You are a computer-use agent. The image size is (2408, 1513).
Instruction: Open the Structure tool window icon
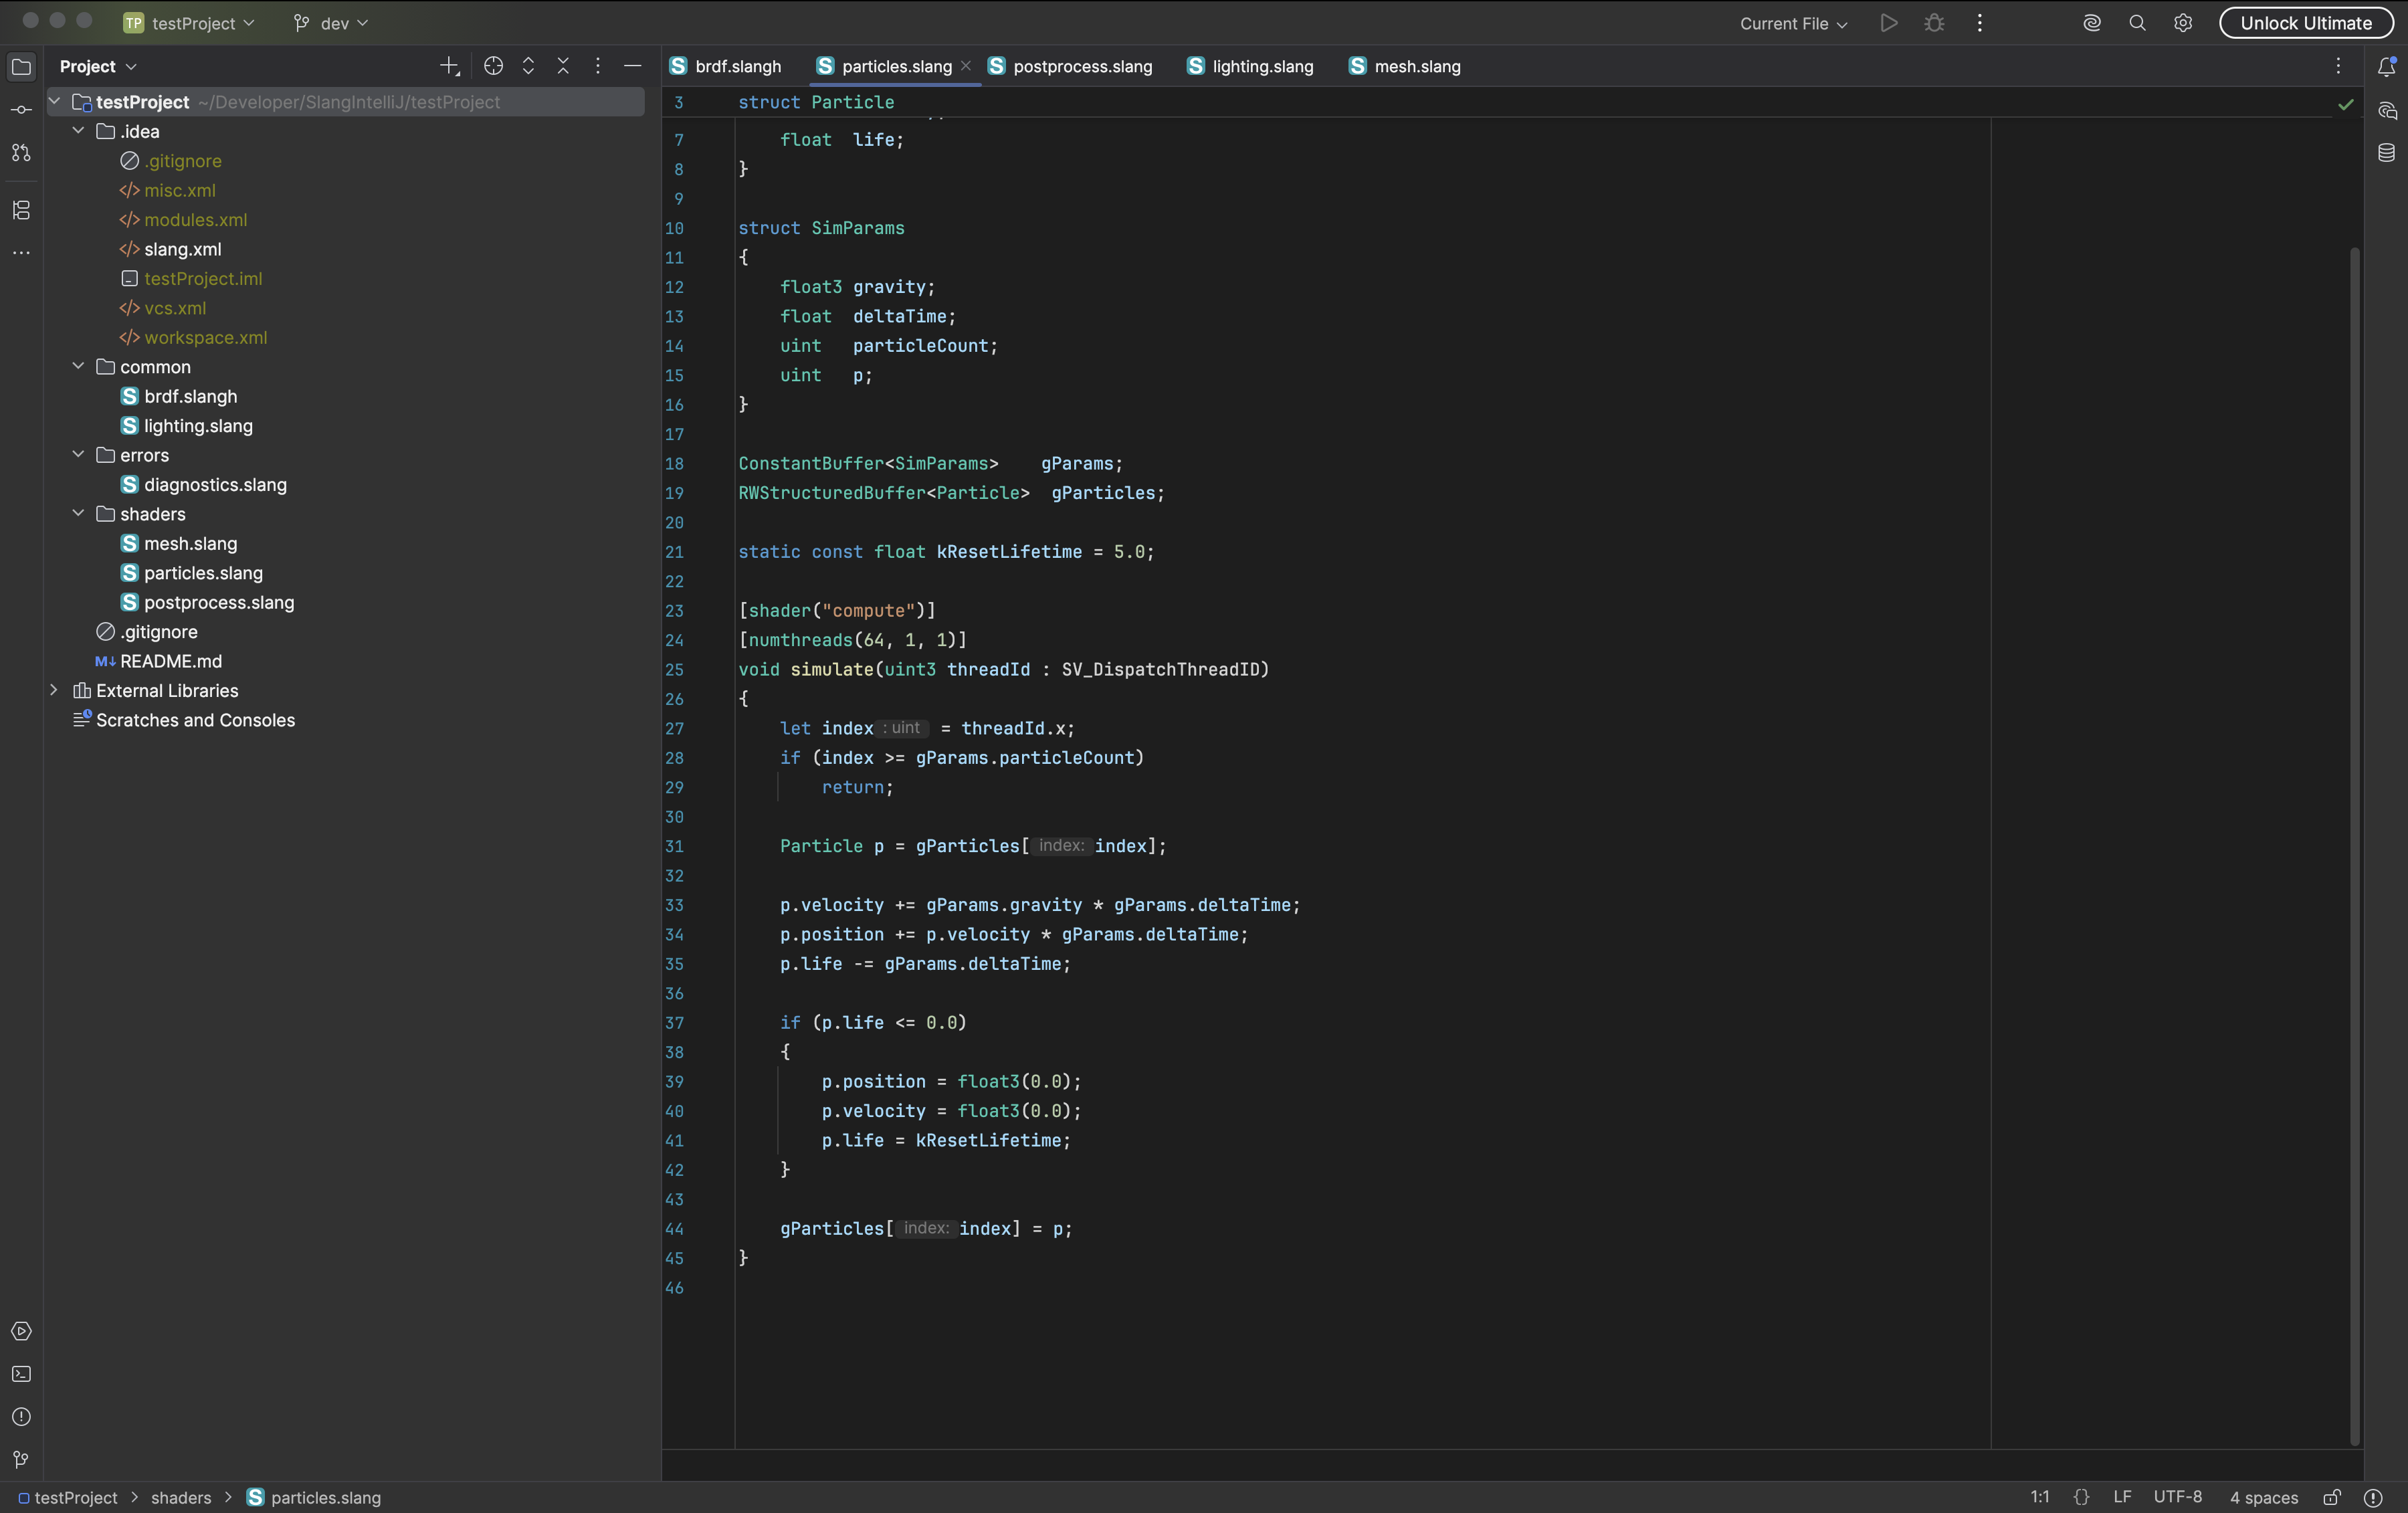point(21,210)
